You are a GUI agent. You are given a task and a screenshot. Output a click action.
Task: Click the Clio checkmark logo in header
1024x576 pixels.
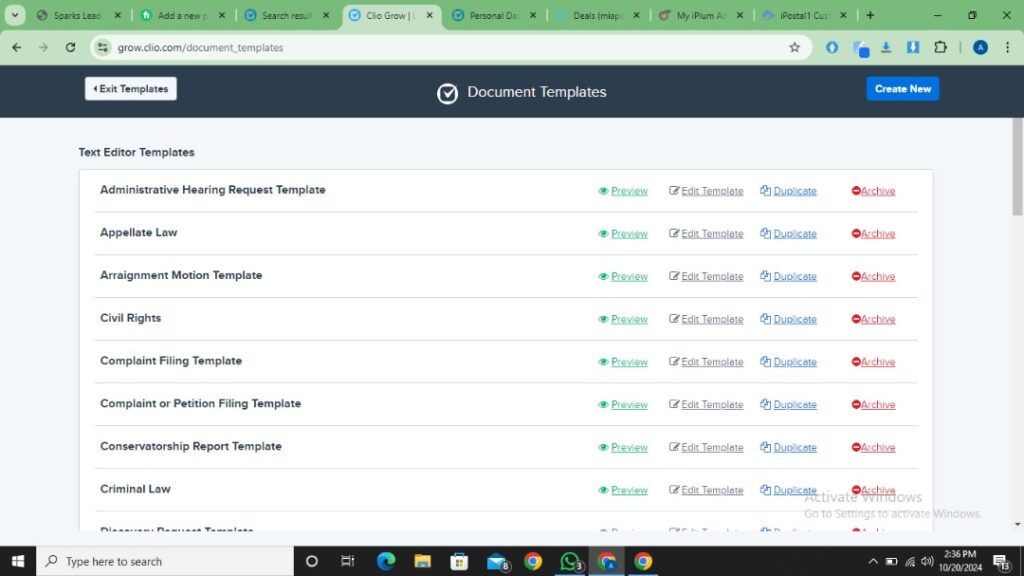click(x=447, y=93)
